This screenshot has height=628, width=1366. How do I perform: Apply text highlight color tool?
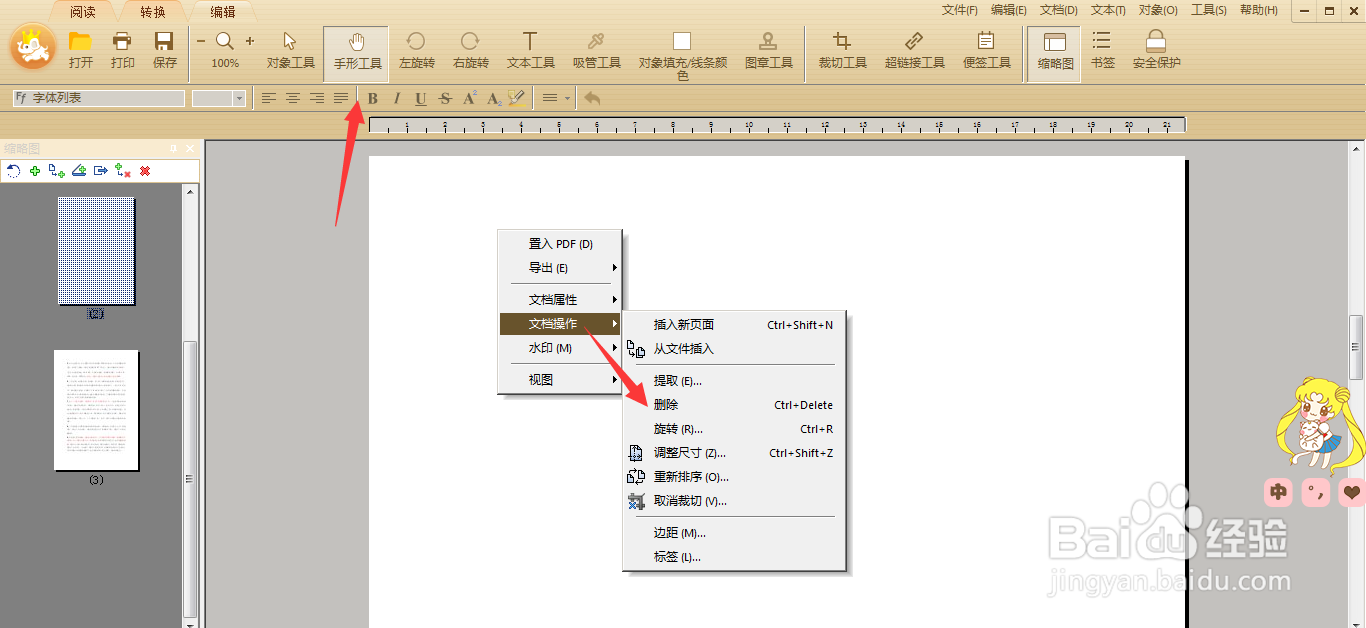click(x=515, y=98)
